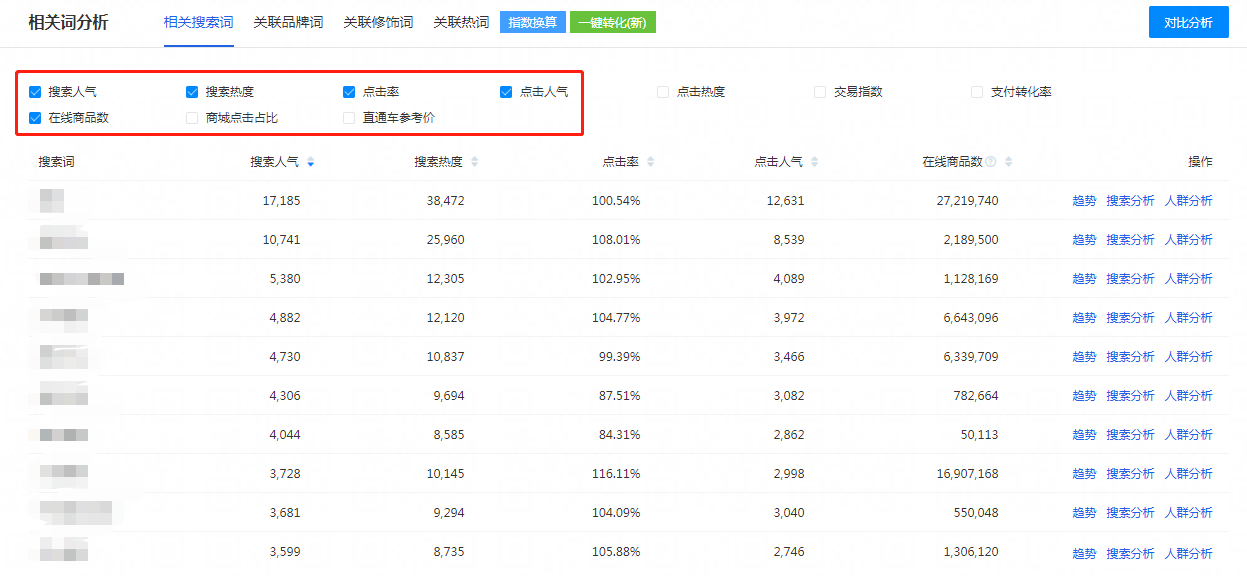This screenshot has width=1247, height=576.
Task: Open the 关联修饰词 tab
Action: pyautogui.click(x=378, y=22)
